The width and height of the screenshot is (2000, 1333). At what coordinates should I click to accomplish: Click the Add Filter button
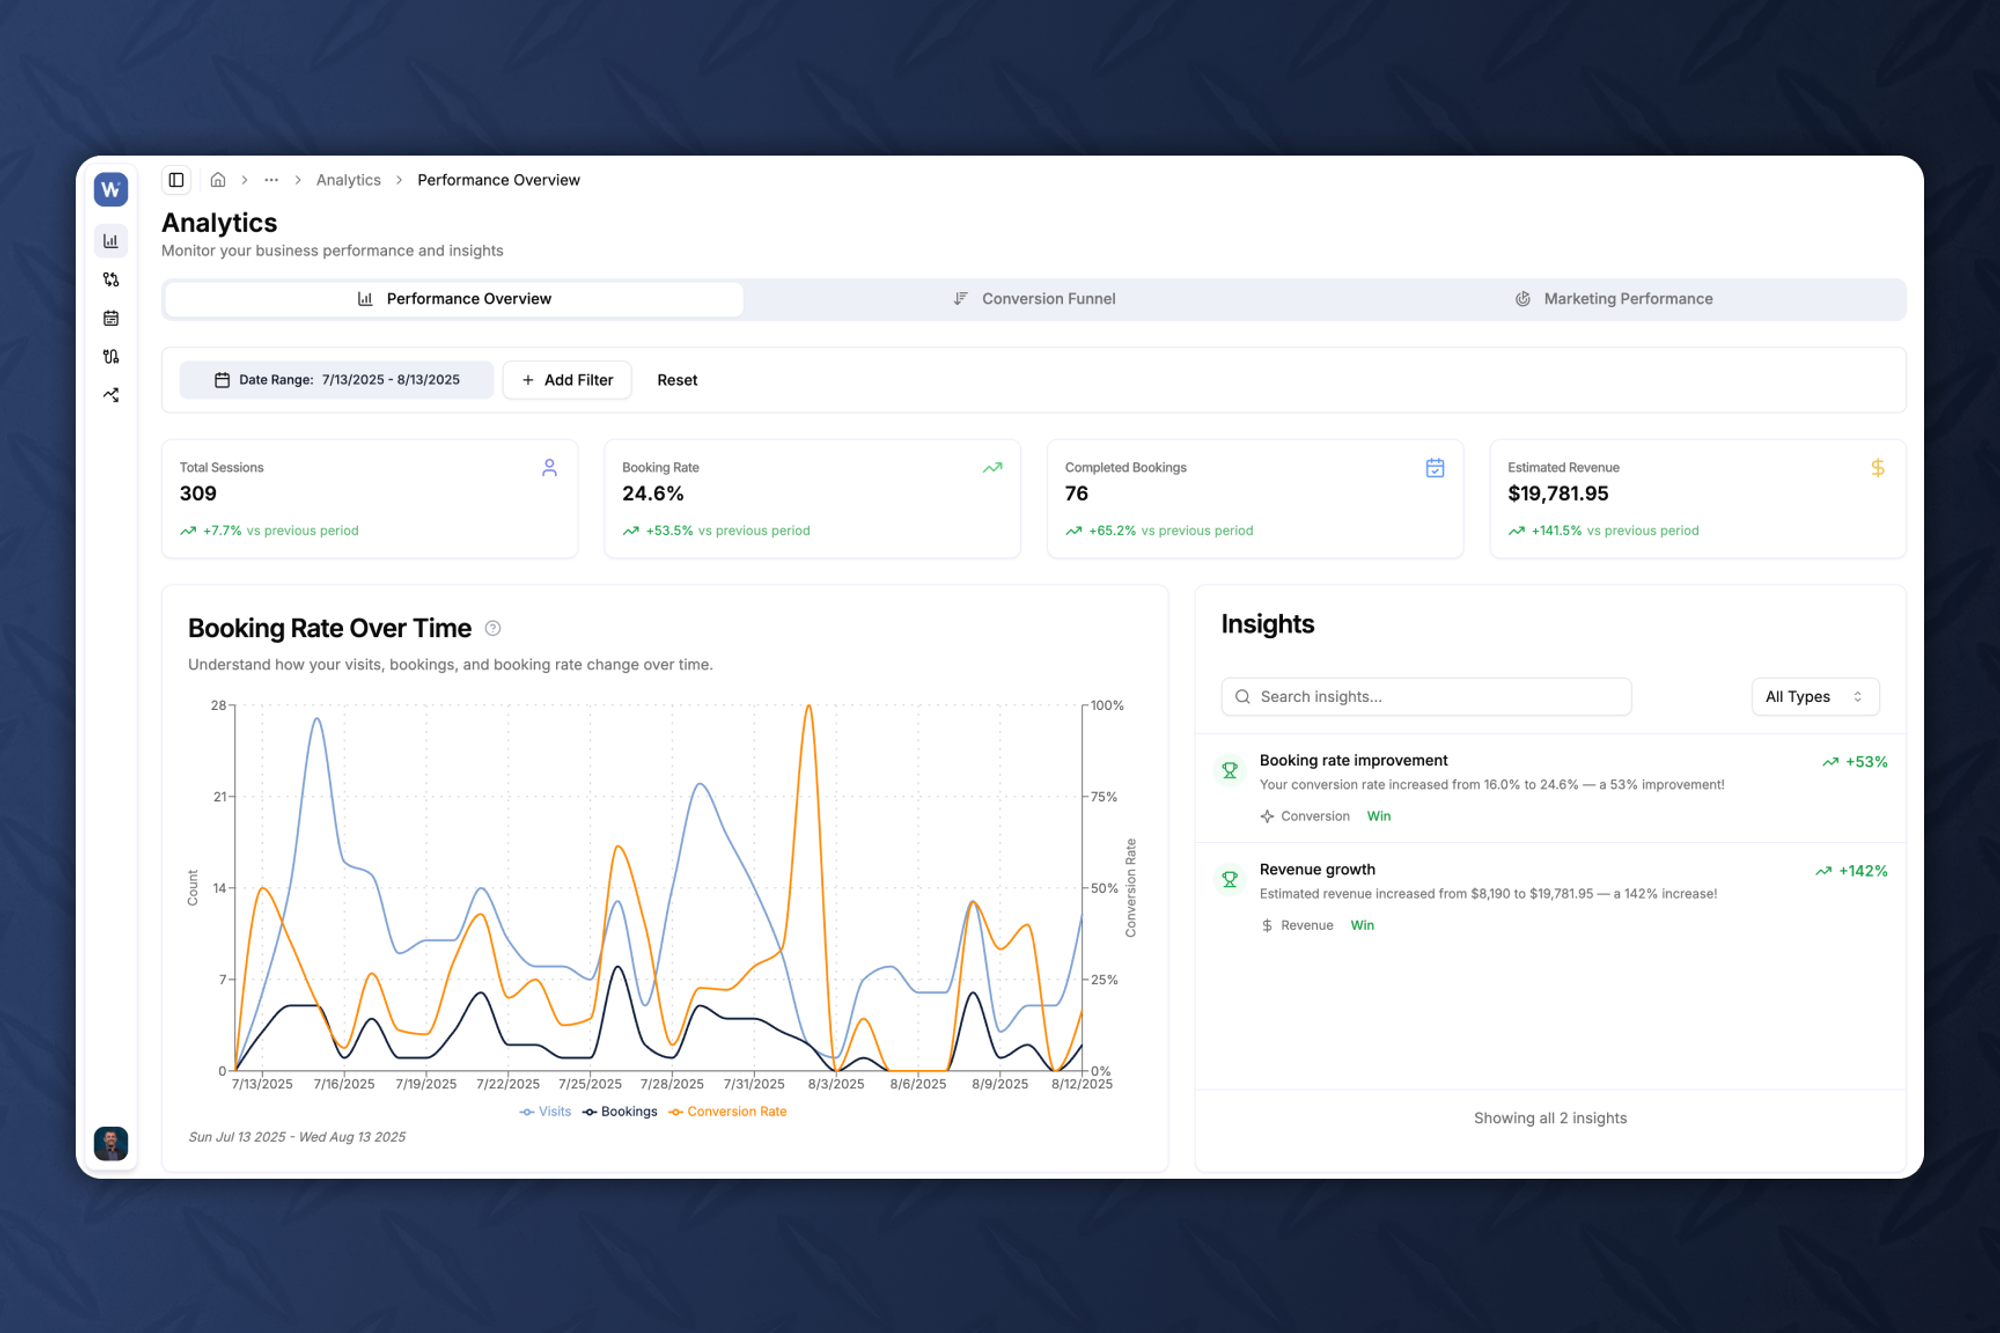point(567,380)
